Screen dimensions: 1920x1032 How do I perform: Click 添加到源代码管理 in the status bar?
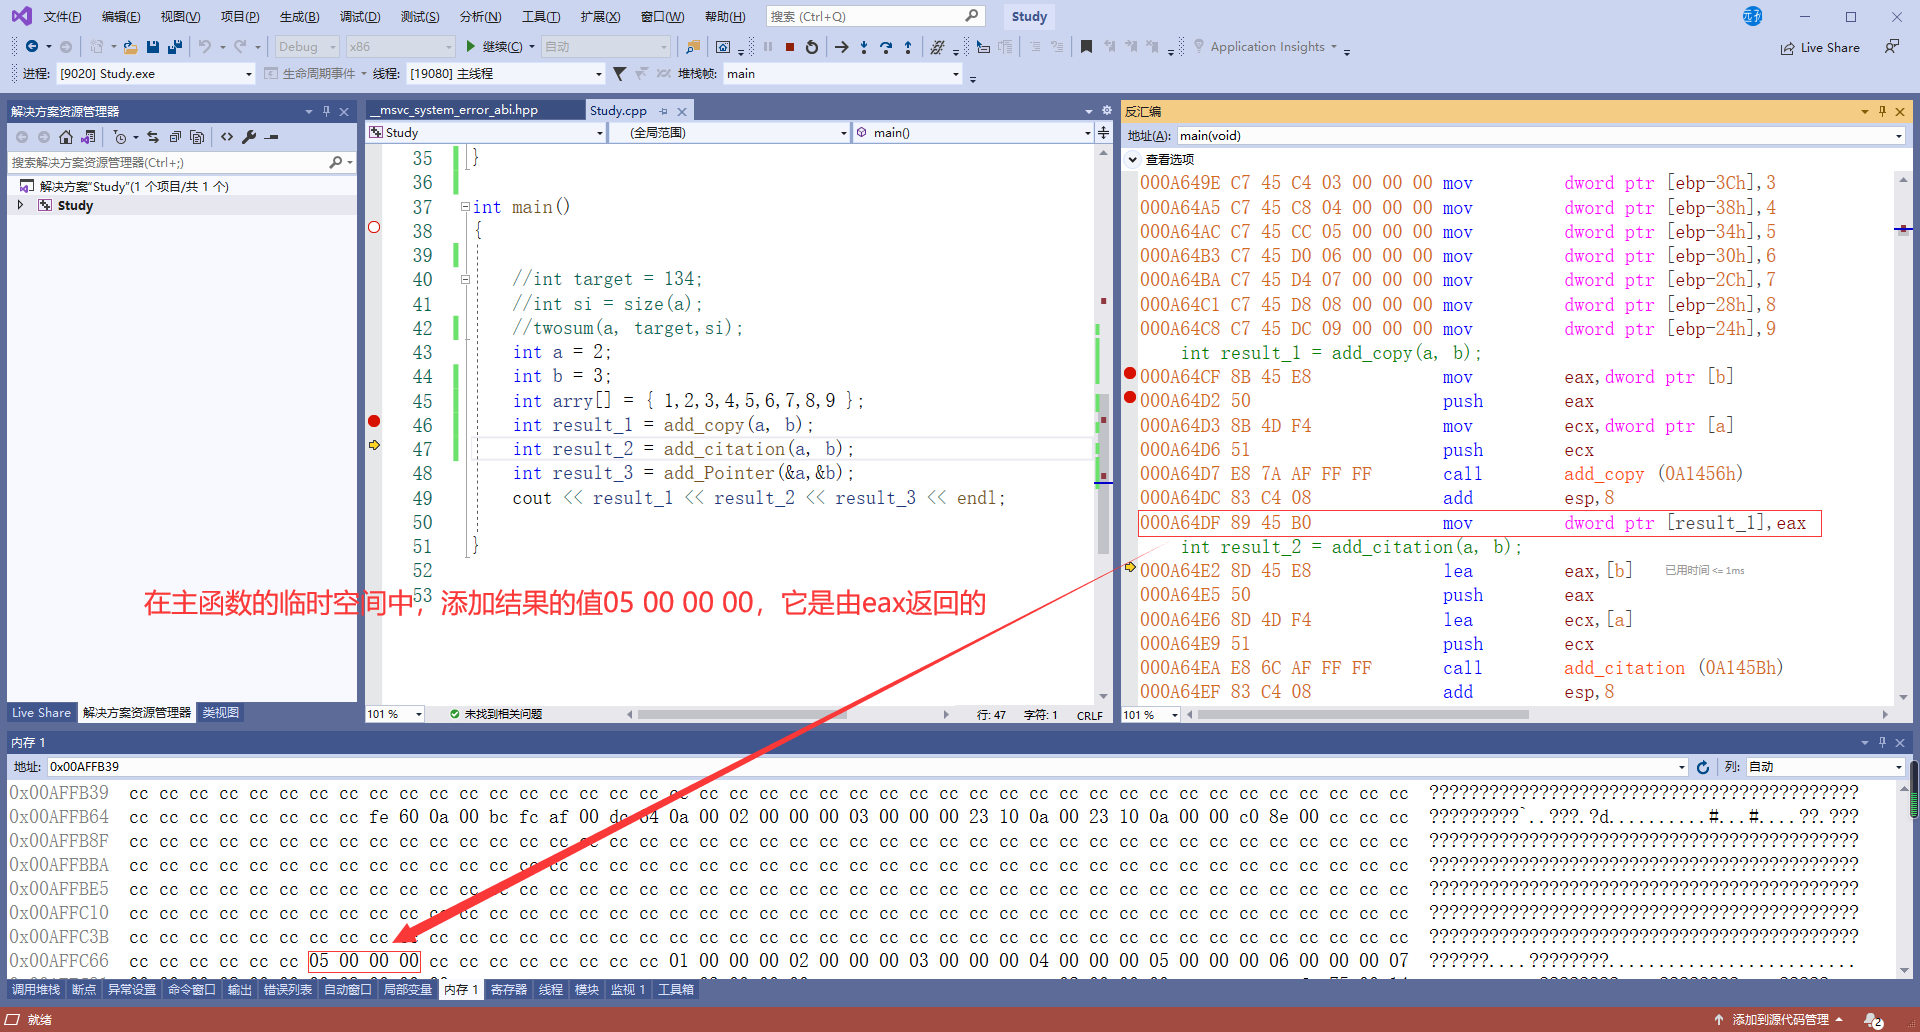[1778, 1019]
